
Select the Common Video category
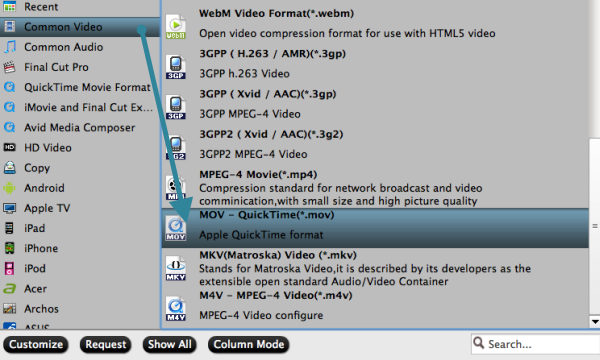coord(80,27)
